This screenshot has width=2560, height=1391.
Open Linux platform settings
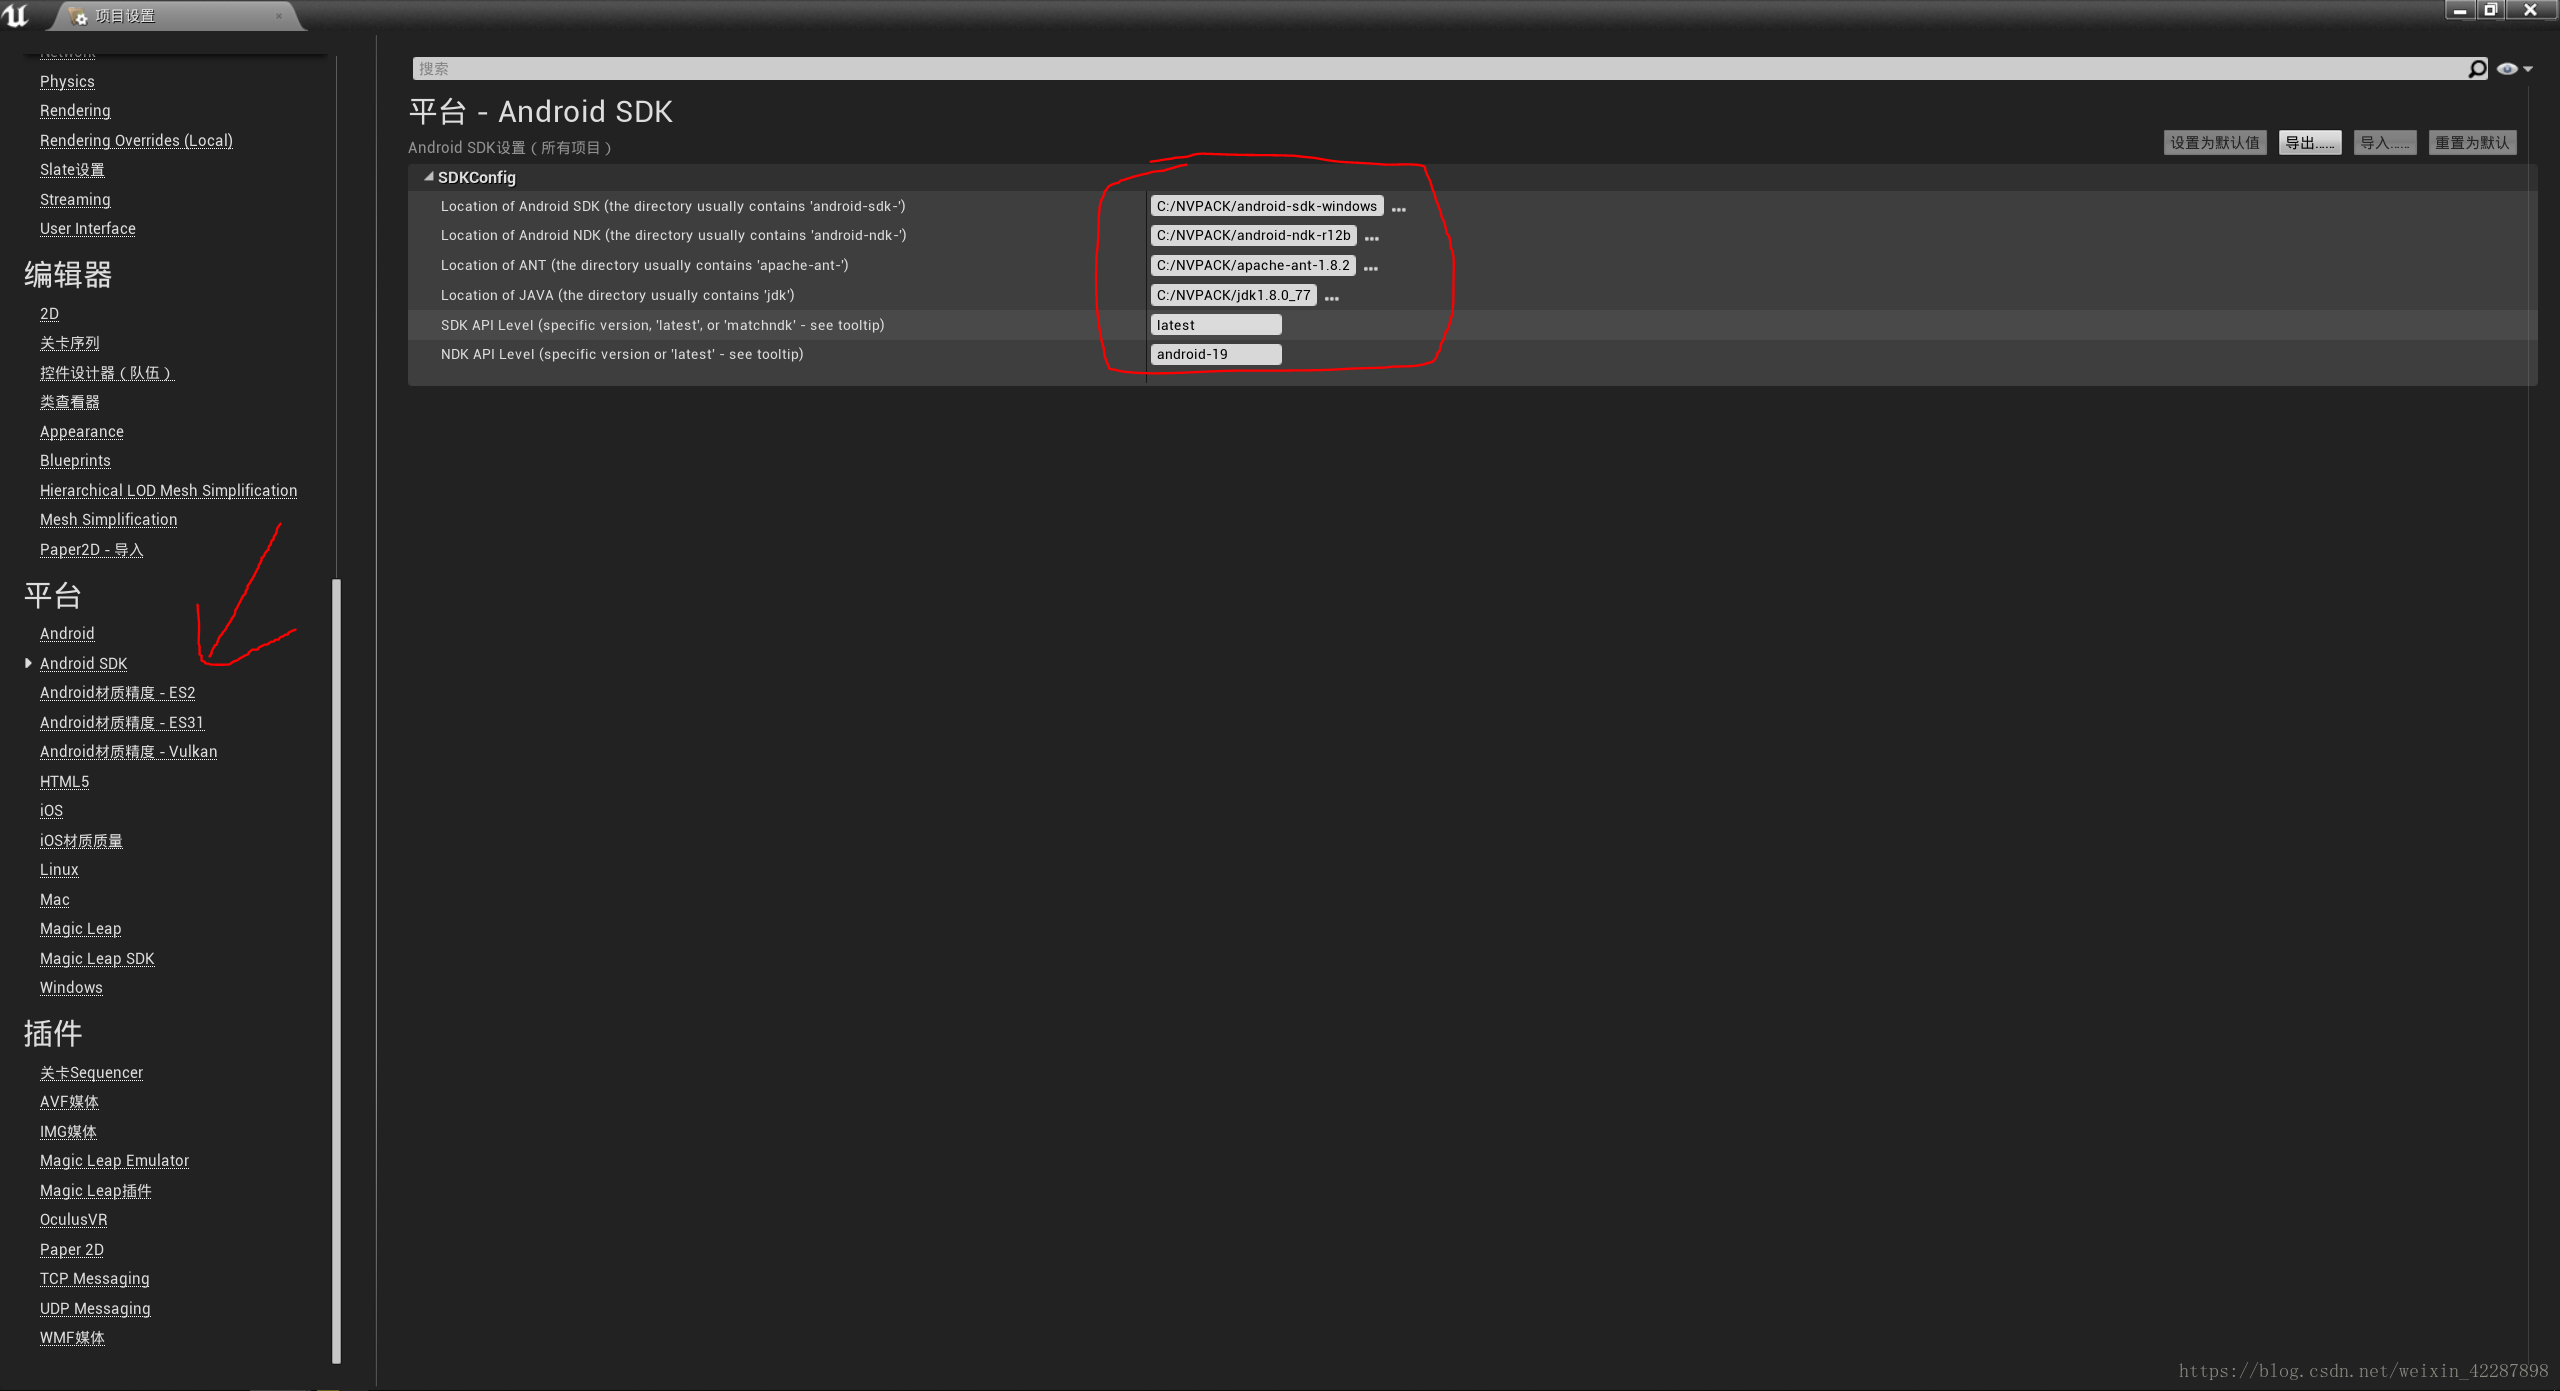tap(59, 869)
